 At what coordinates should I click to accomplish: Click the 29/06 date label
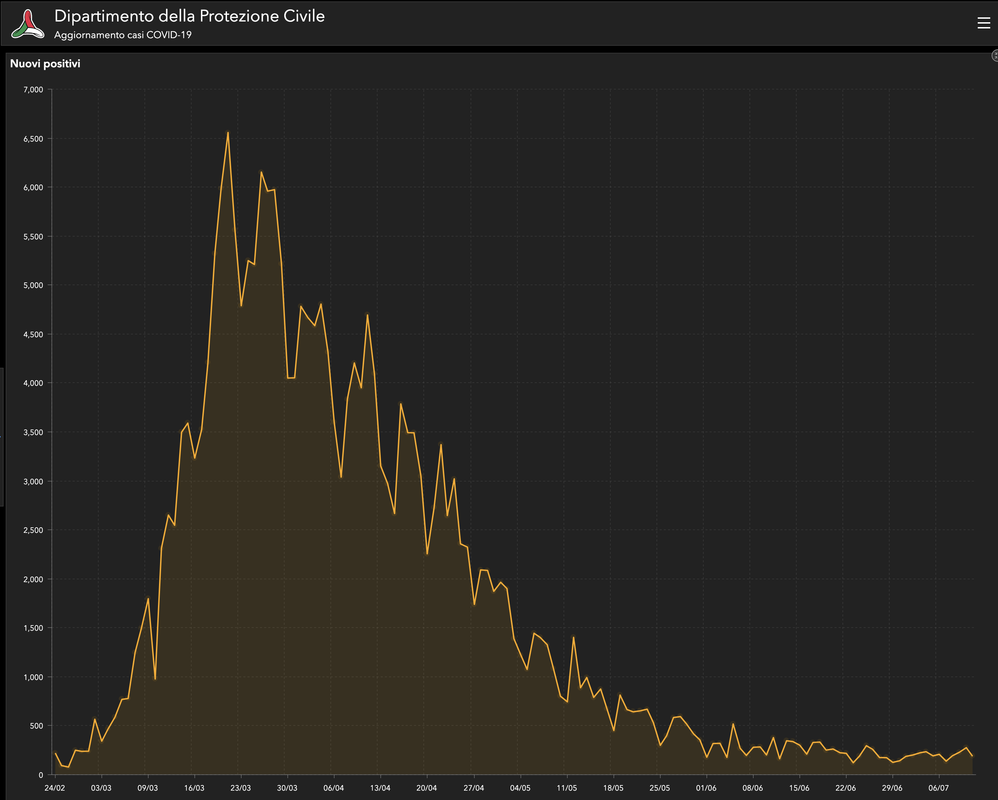tap(892, 788)
